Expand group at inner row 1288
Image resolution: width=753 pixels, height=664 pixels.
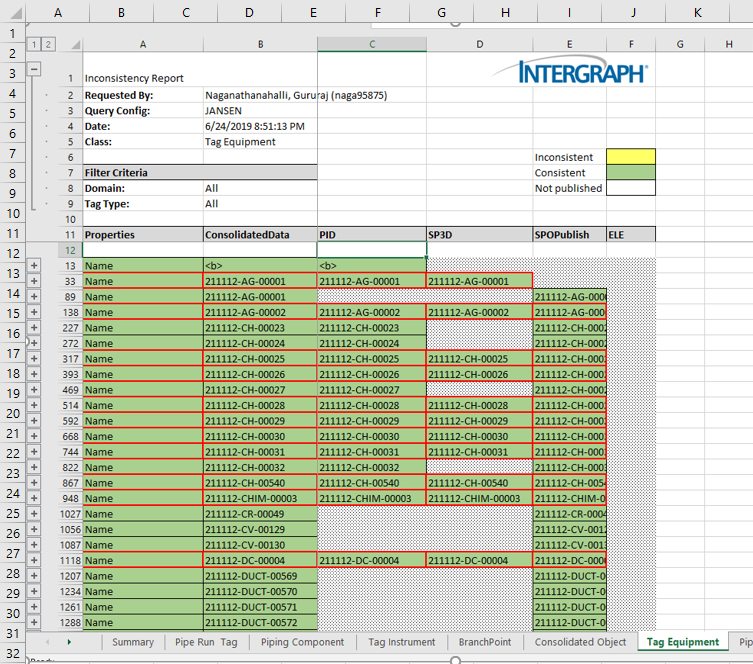tap(35, 622)
